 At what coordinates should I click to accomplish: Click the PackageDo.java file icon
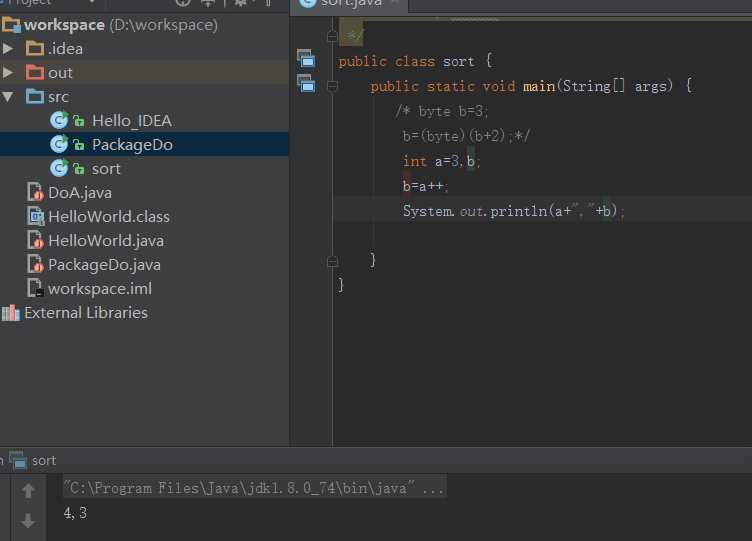[x=35, y=264]
